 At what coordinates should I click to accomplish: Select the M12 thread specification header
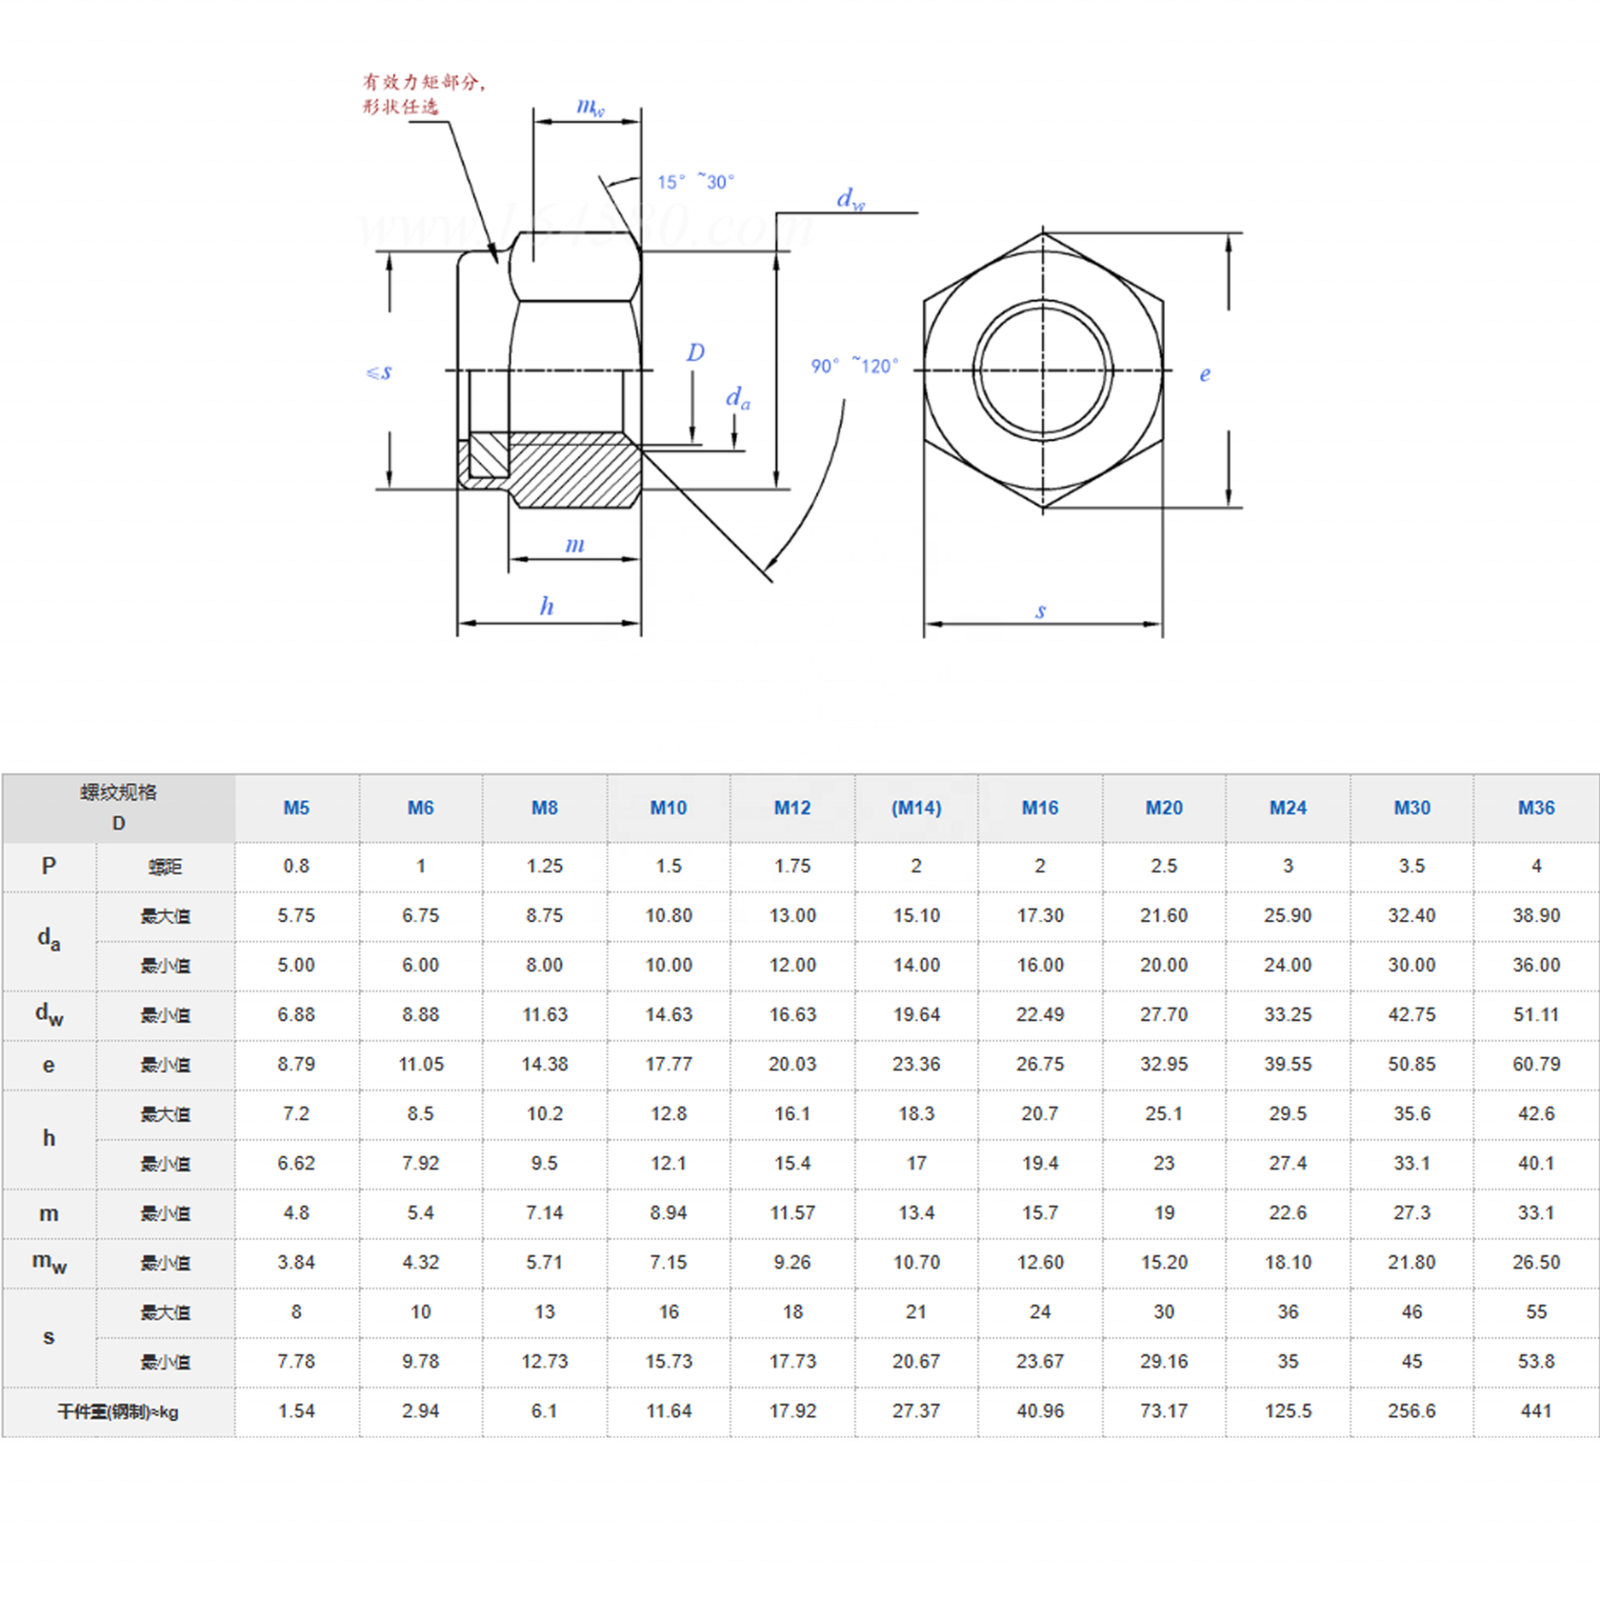point(792,808)
